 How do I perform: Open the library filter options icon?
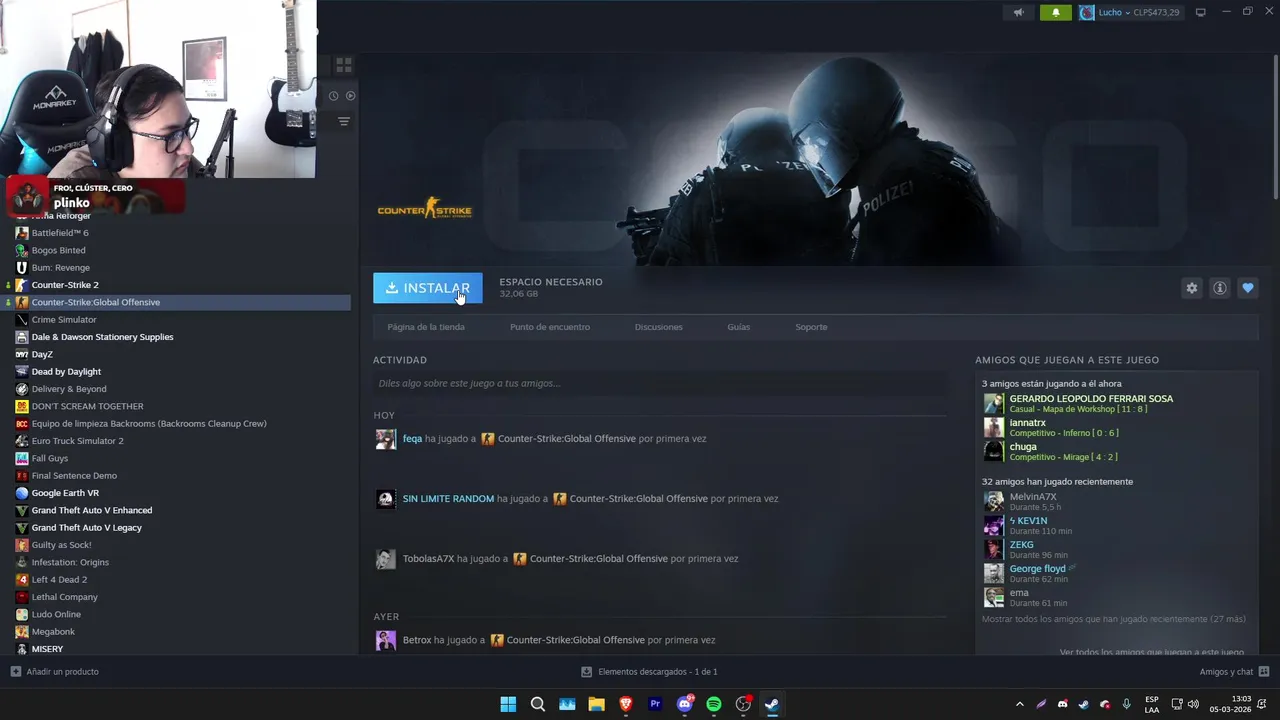(344, 121)
